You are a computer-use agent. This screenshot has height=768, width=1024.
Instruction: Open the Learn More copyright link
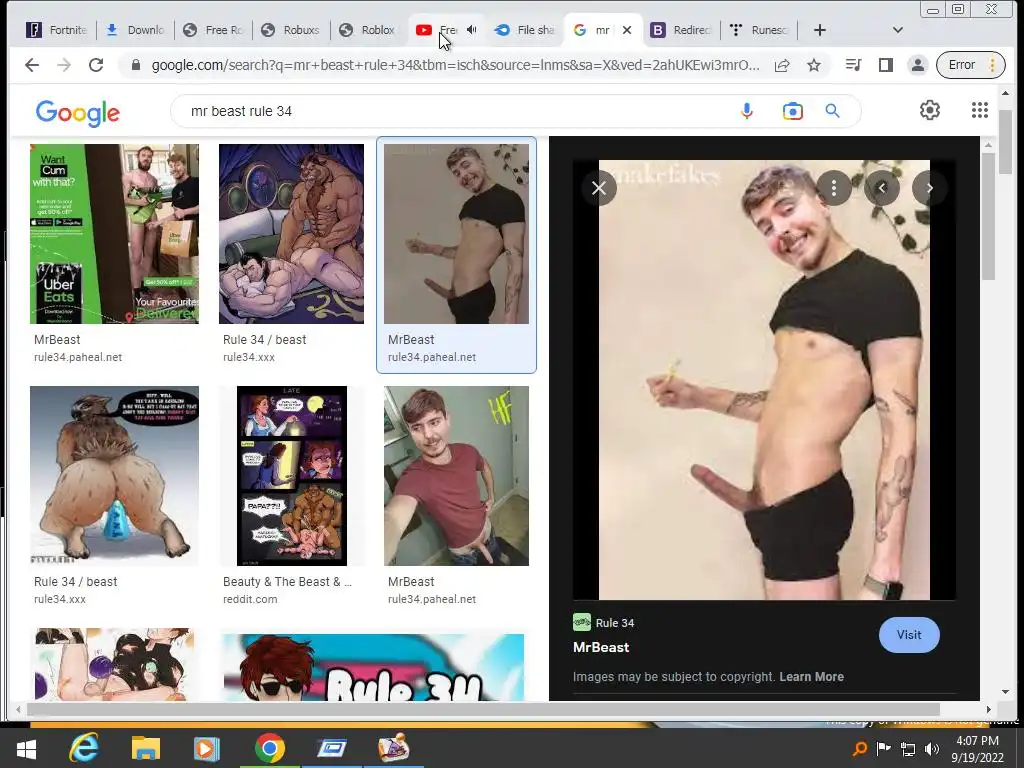pos(811,677)
